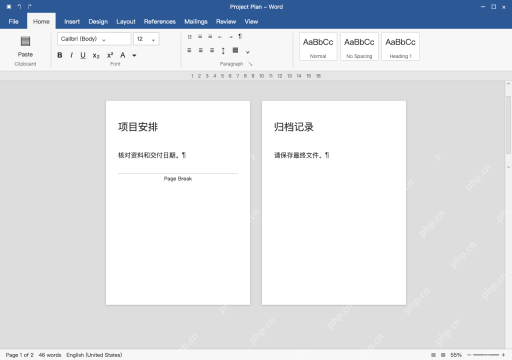512x360 pixels.
Task: Click the Undo icon in title bar
Action: click(x=19, y=7)
